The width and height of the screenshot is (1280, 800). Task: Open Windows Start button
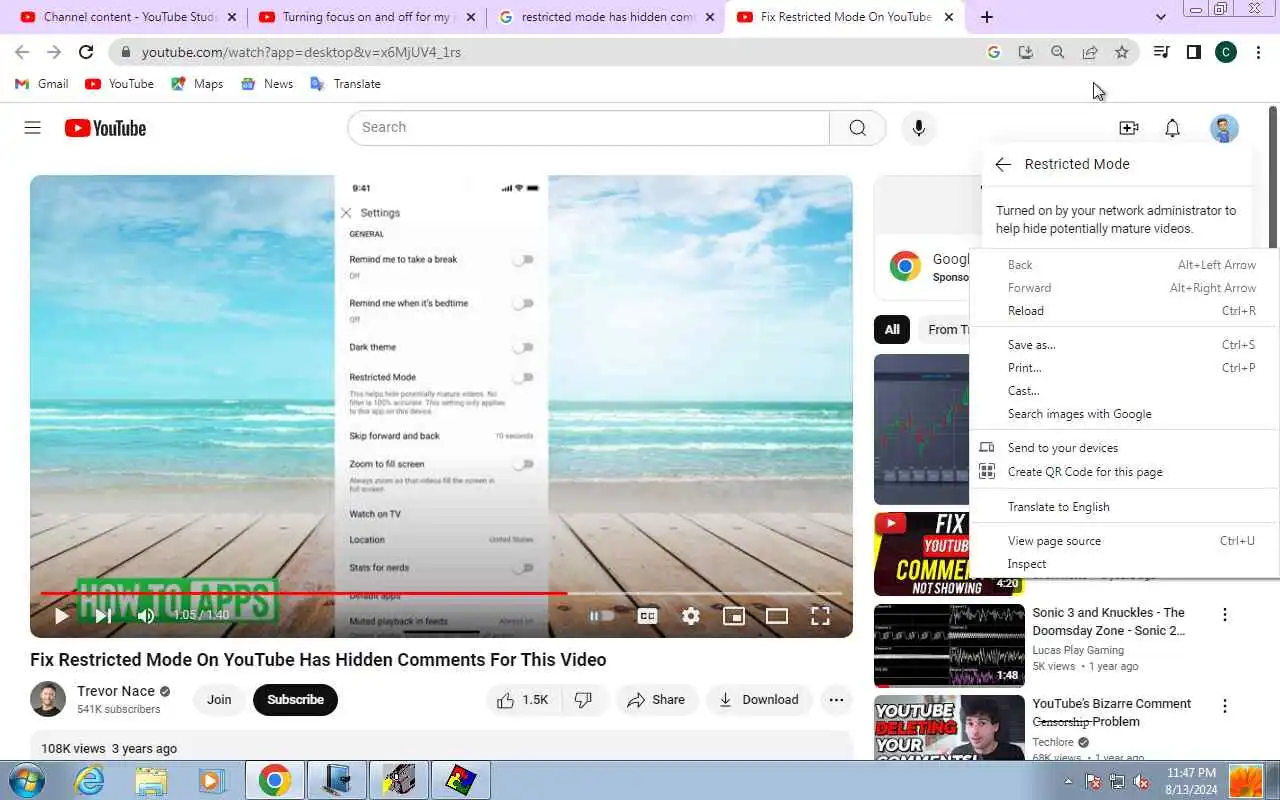tap(27, 780)
